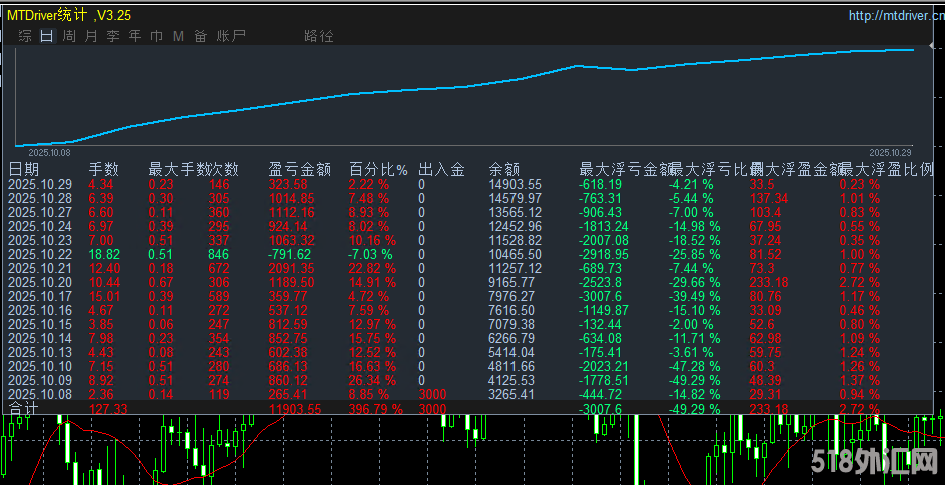The image size is (945, 485).
Task: Click the percentage 26.34 %
Action: (x=372, y=380)
